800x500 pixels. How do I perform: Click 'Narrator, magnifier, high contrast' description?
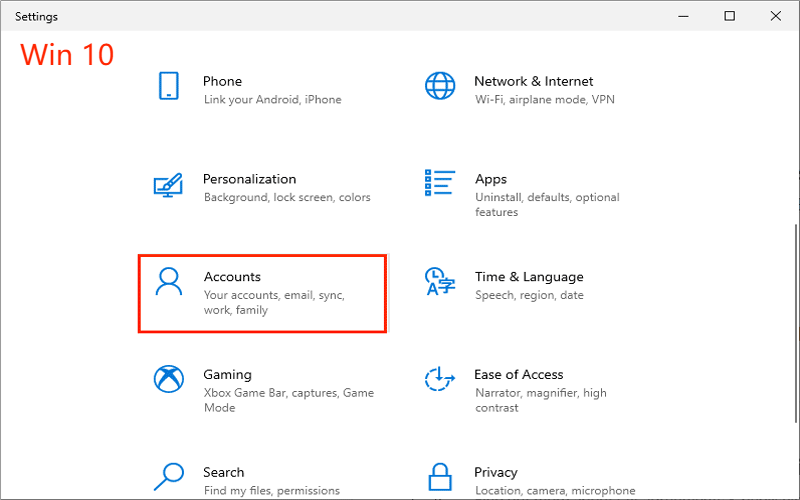(x=541, y=400)
